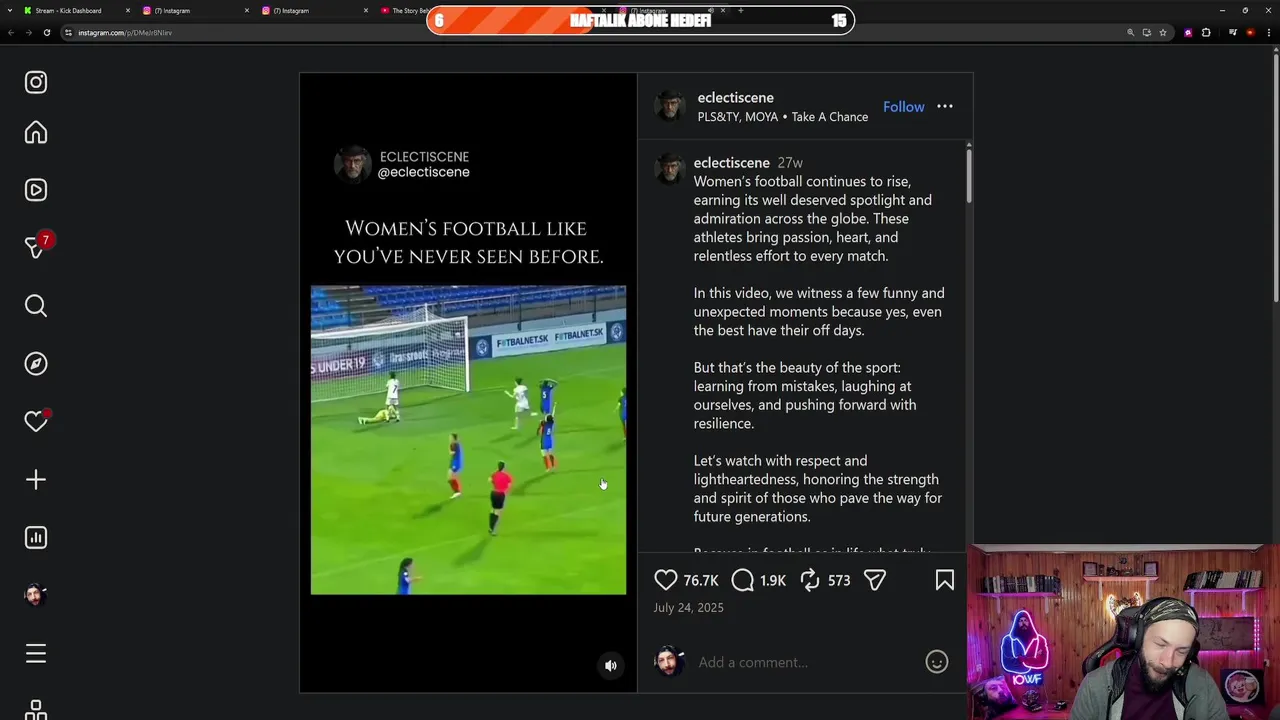Viewport: 1280px width, 720px height.
Task: Close the Stream - Kick Dashboard tab
Action: click(128, 11)
